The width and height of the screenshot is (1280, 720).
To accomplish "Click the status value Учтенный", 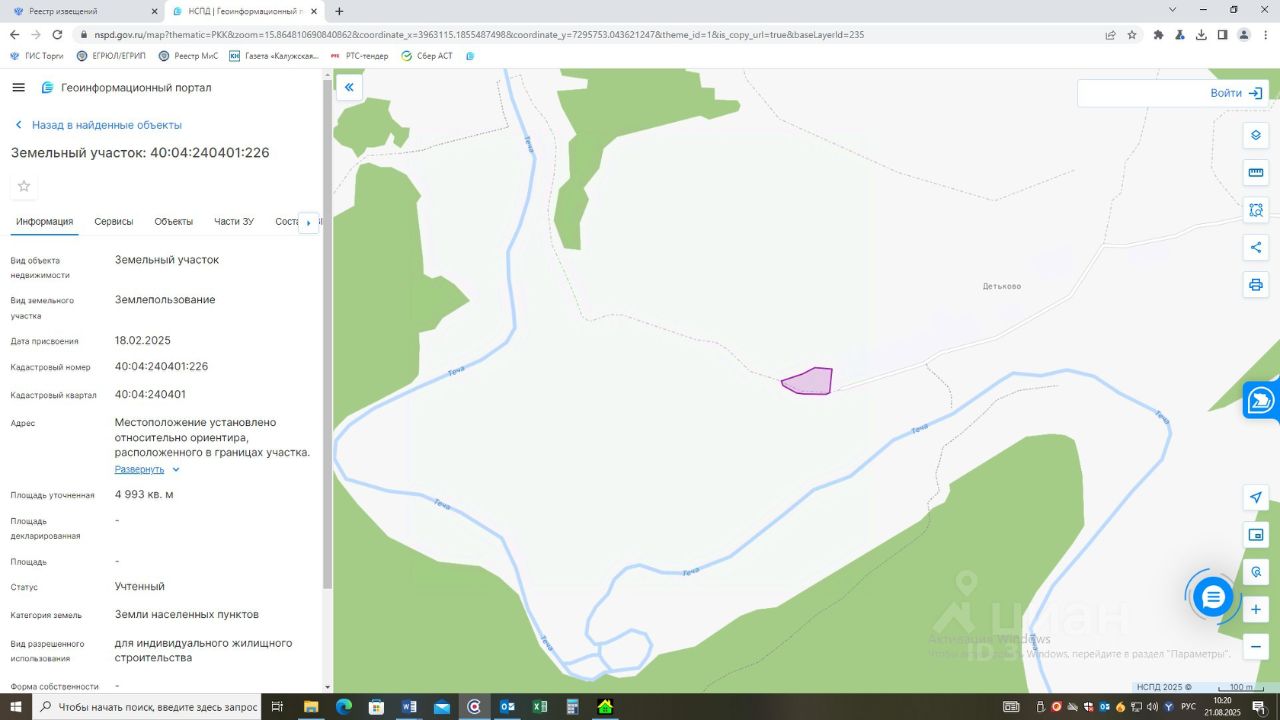I will [140, 586].
